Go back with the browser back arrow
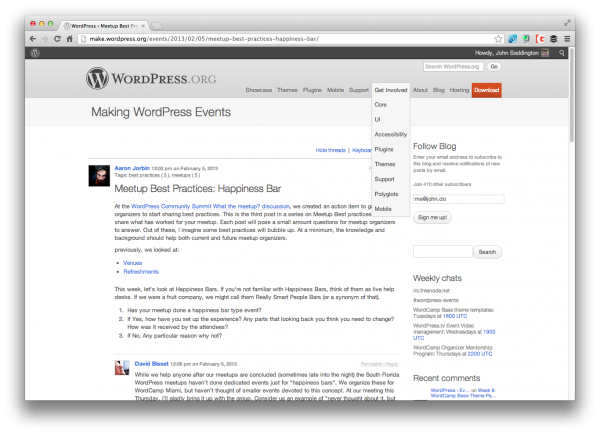600x435 pixels. (33, 39)
